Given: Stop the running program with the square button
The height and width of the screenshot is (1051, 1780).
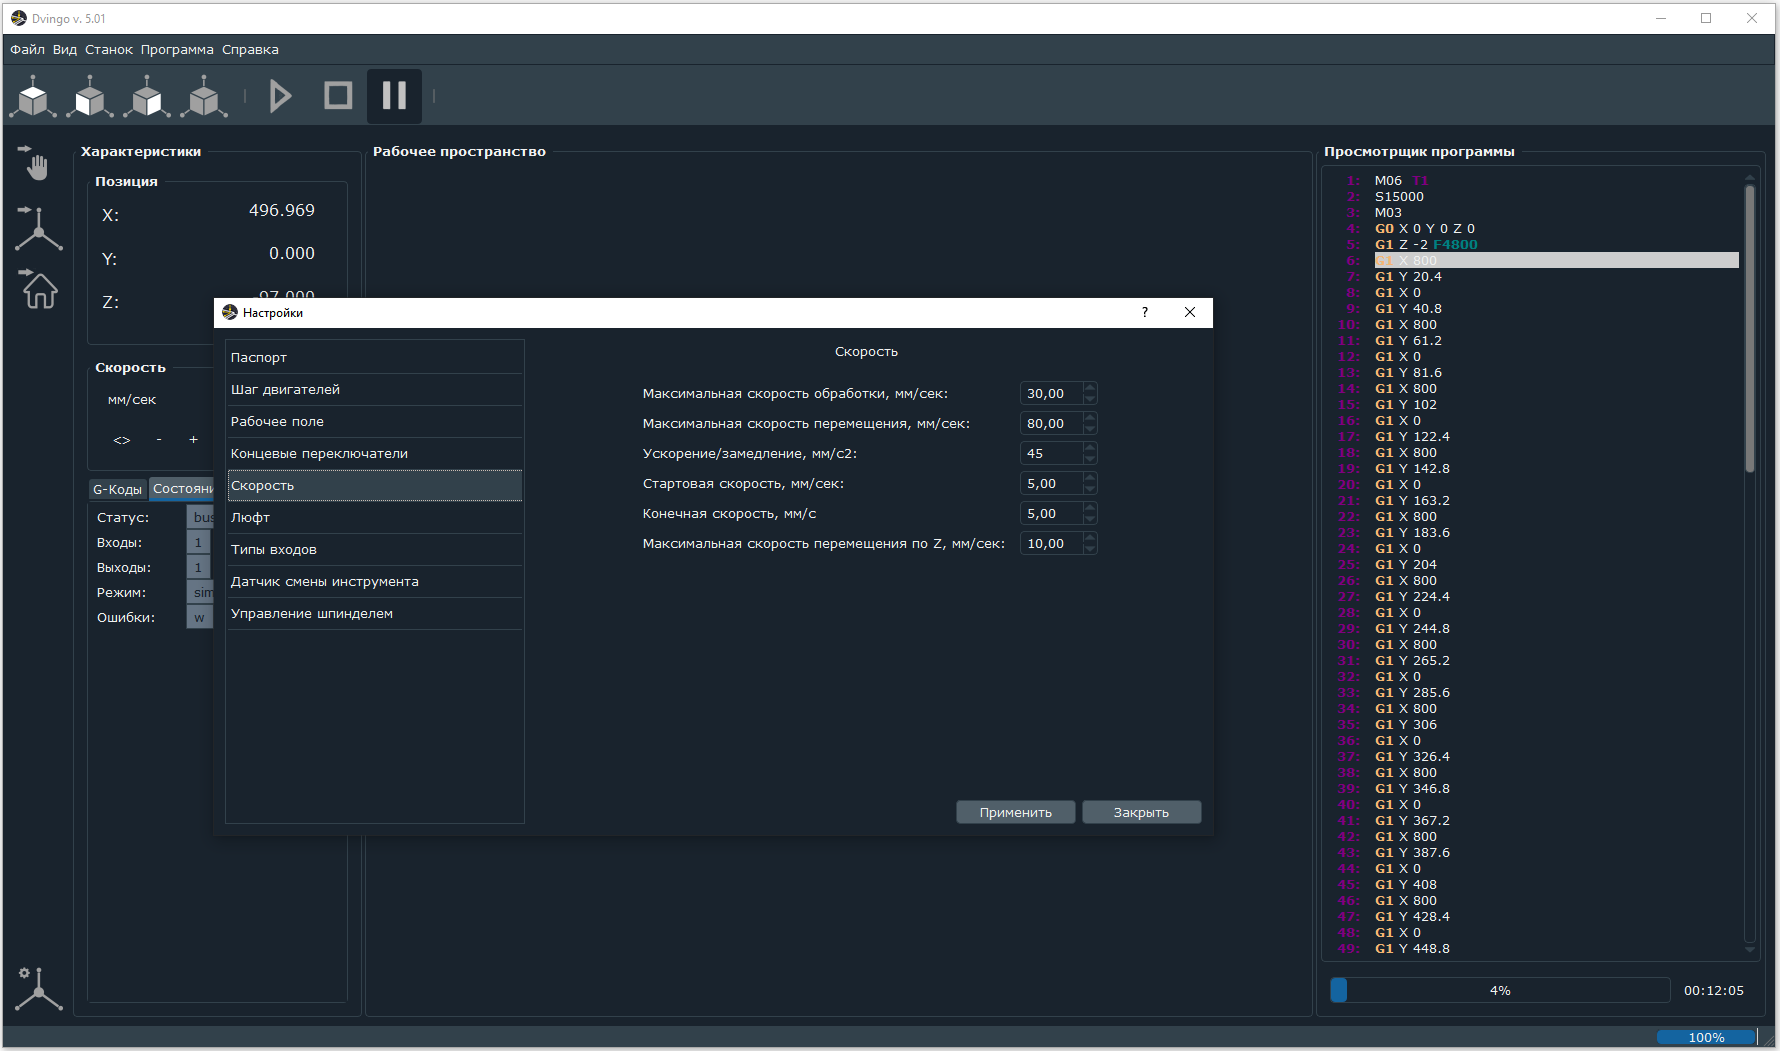Looking at the screenshot, I should point(338,96).
